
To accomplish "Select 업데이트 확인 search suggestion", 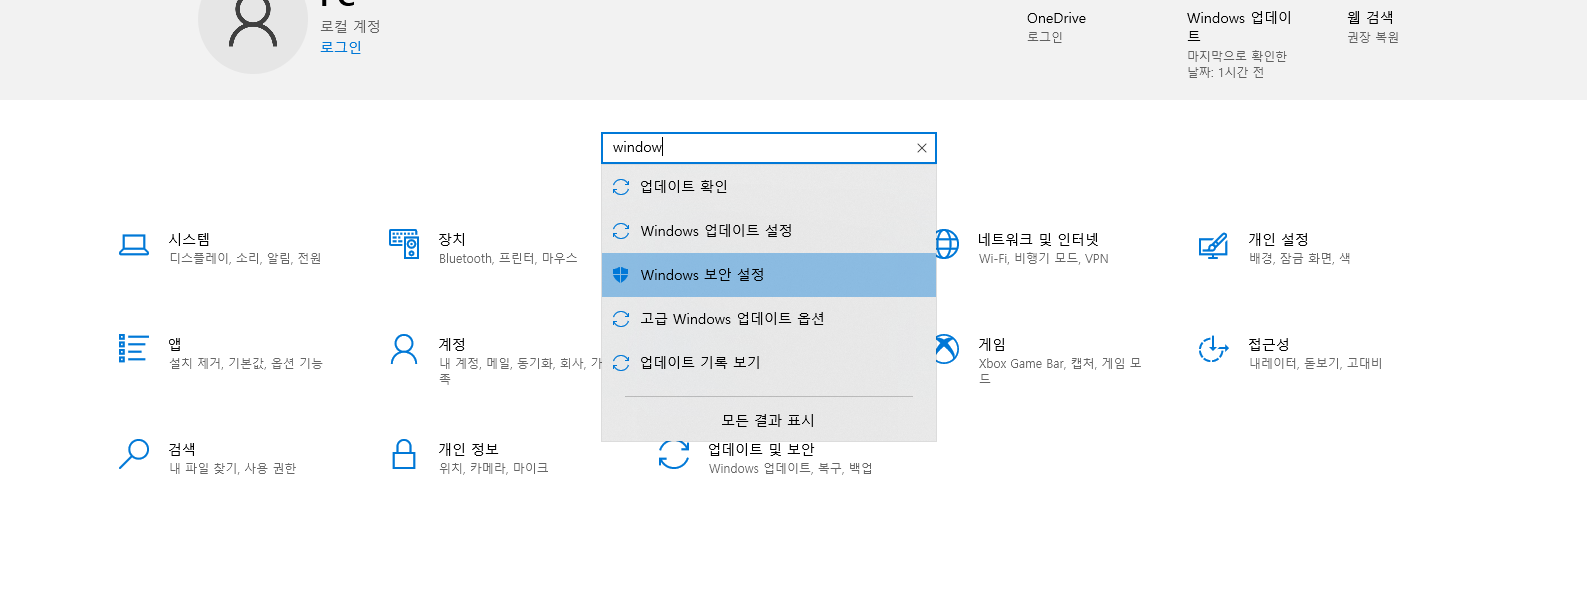I will 769,187.
